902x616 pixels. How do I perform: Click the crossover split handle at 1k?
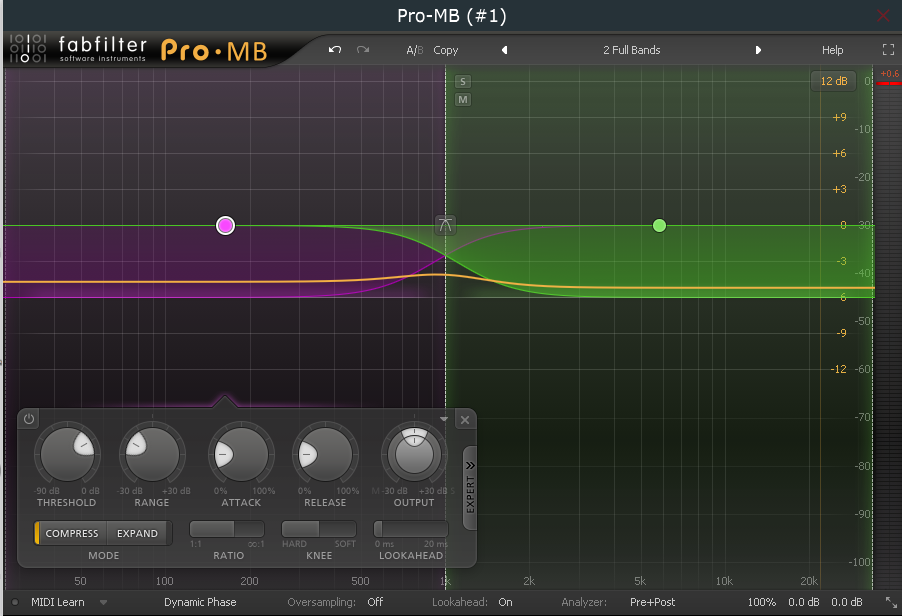click(x=445, y=225)
